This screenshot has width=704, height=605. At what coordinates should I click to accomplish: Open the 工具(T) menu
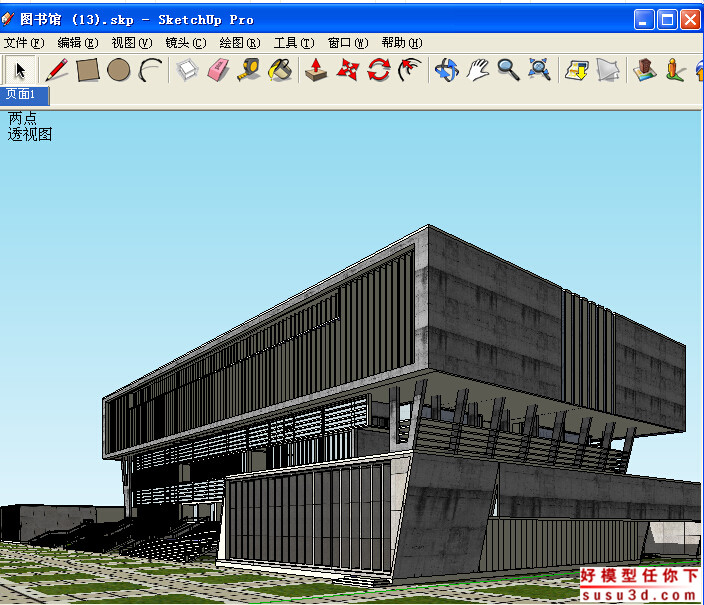pos(294,43)
